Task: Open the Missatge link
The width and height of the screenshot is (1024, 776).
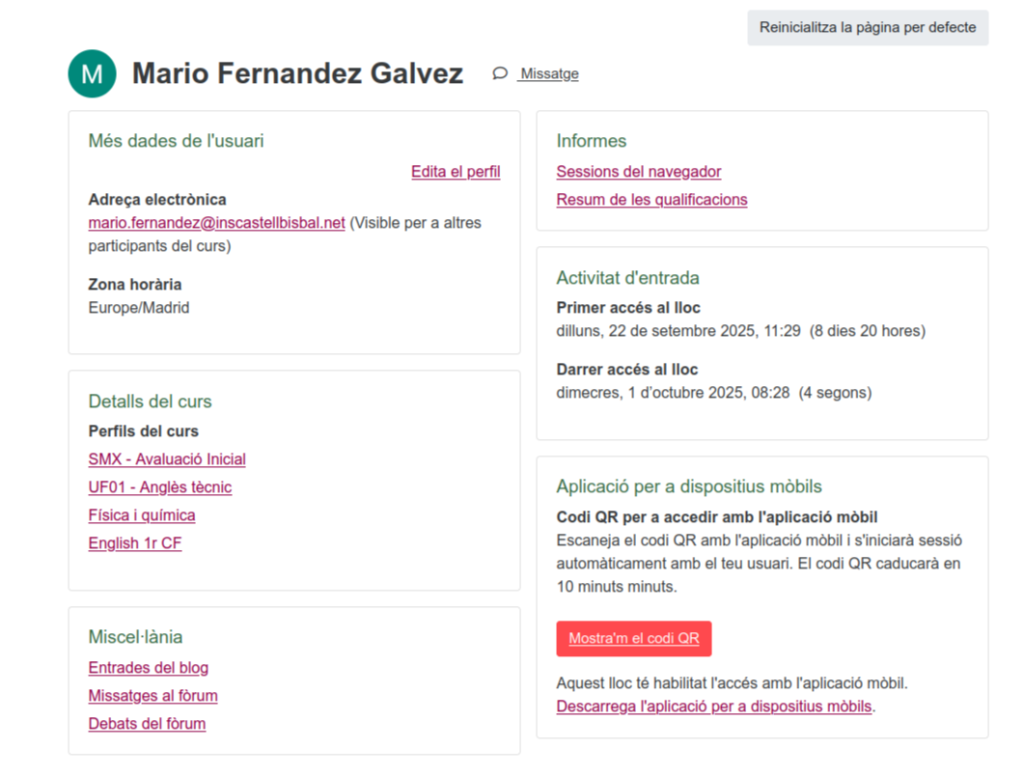Action: 548,74
